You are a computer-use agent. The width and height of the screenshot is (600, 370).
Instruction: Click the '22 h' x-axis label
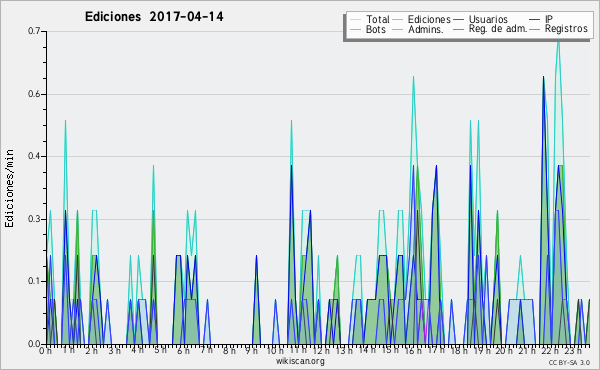550,350
